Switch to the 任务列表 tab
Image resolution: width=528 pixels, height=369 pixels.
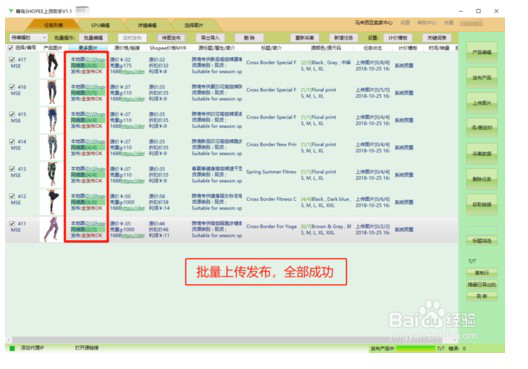click(x=53, y=25)
